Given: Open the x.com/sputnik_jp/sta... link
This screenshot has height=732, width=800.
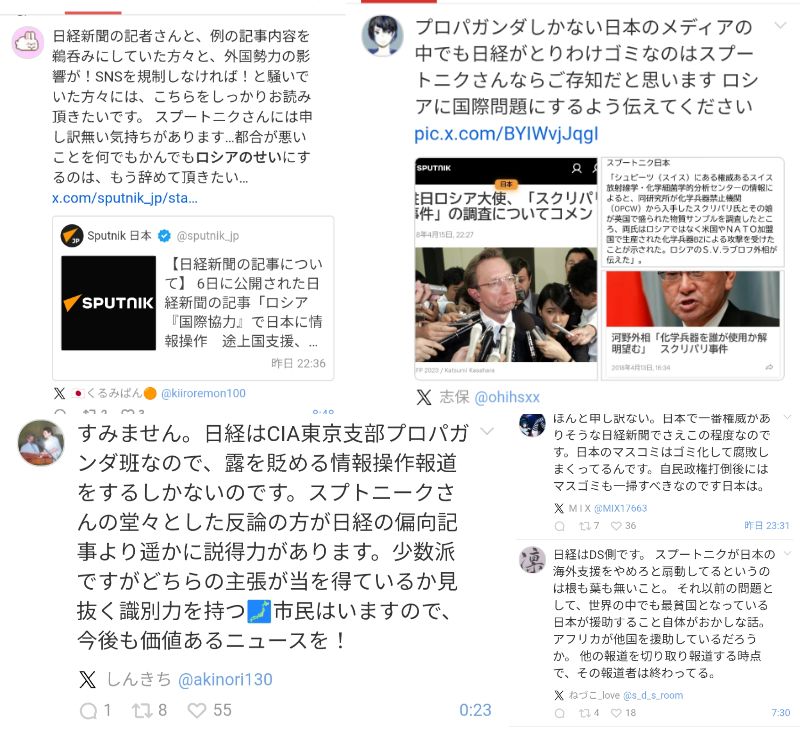Looking at the screenshot, I should point(124,198).
